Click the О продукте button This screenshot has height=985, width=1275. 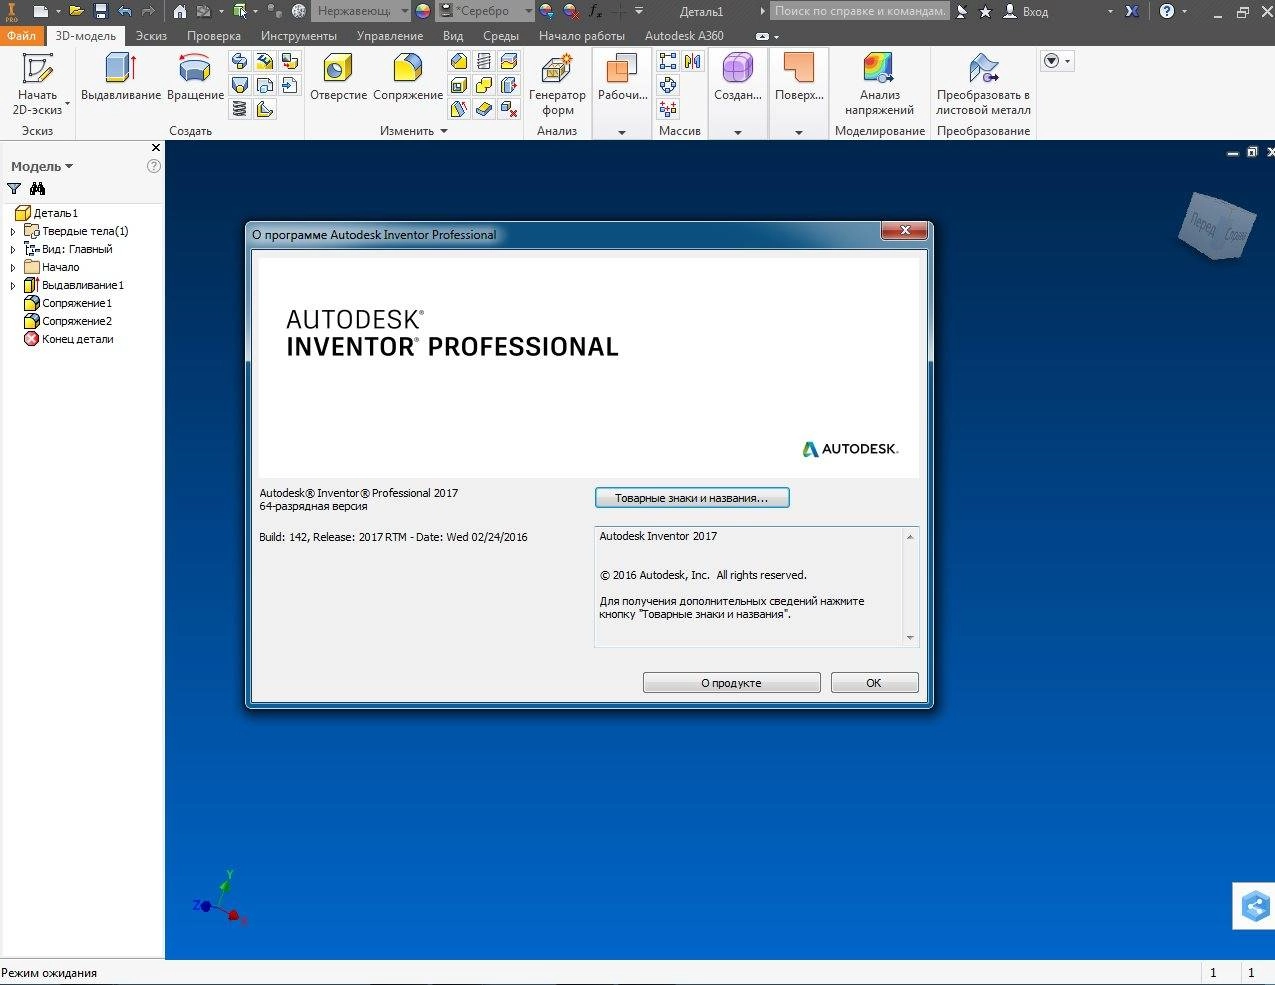(x=731, y=683)
